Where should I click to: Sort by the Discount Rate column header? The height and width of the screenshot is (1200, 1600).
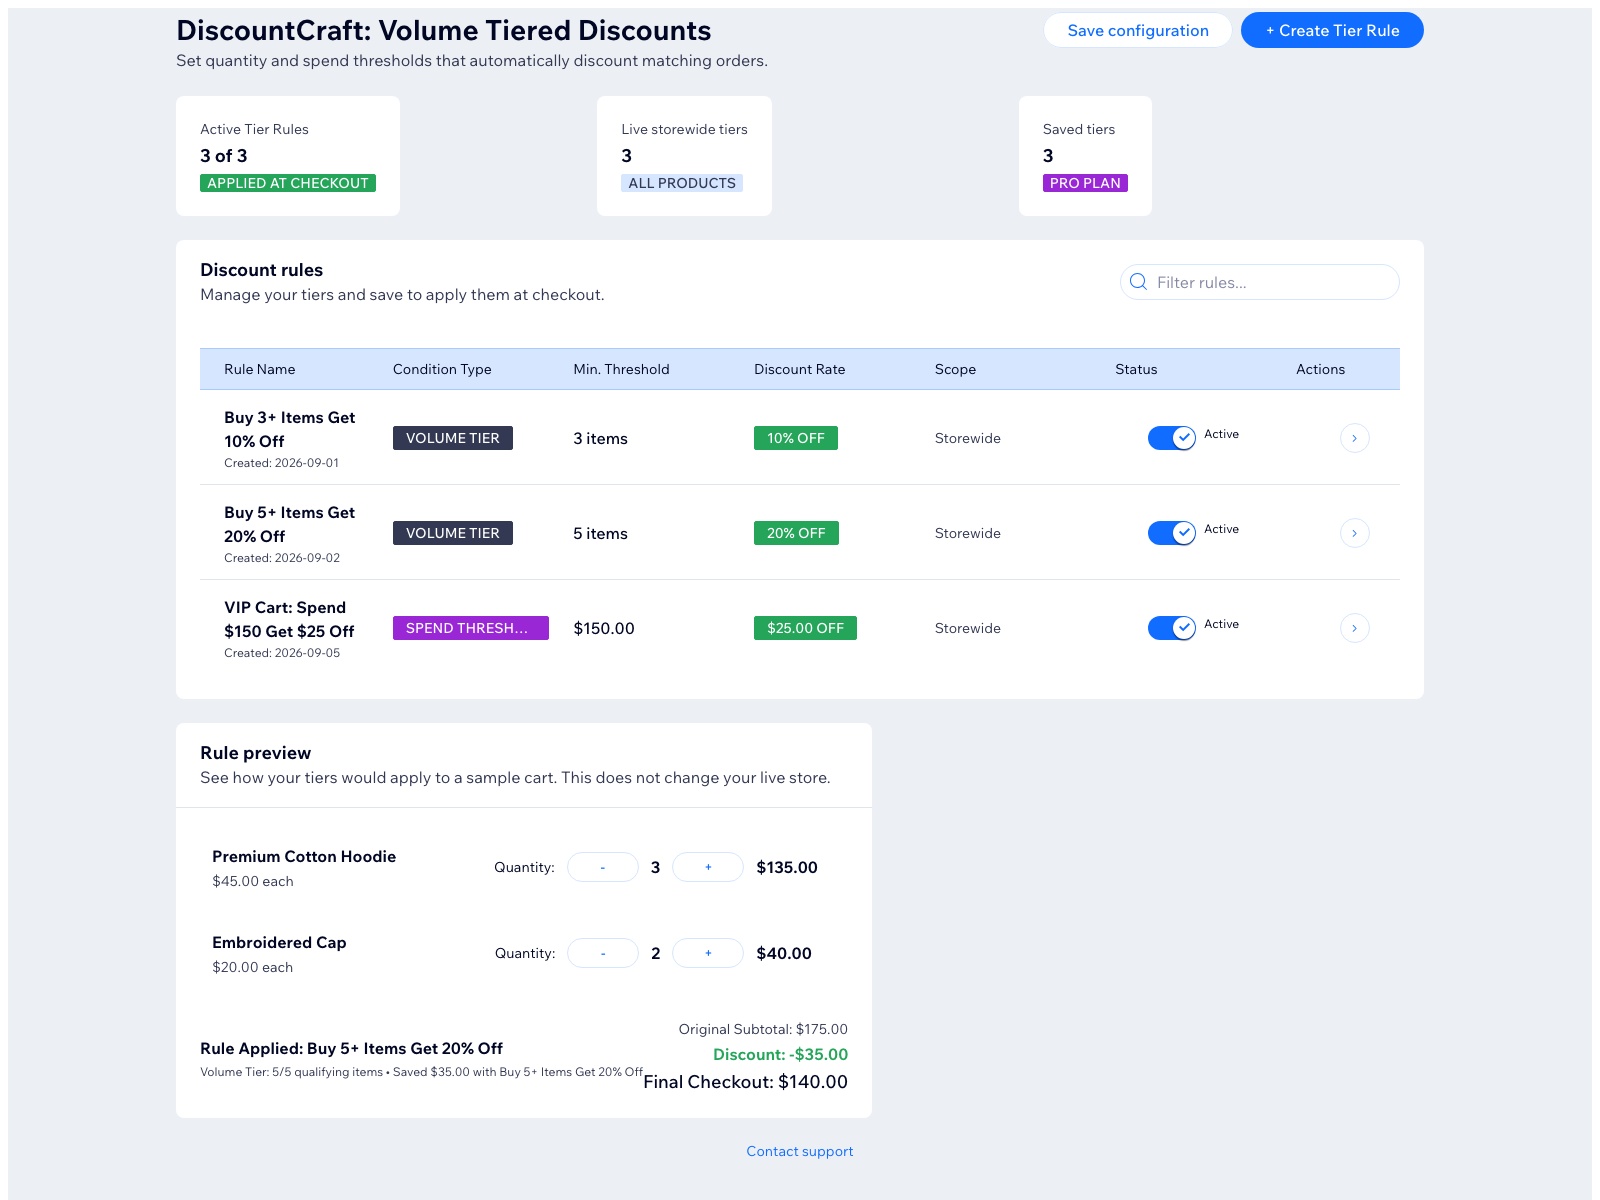(x=800, y=369)
